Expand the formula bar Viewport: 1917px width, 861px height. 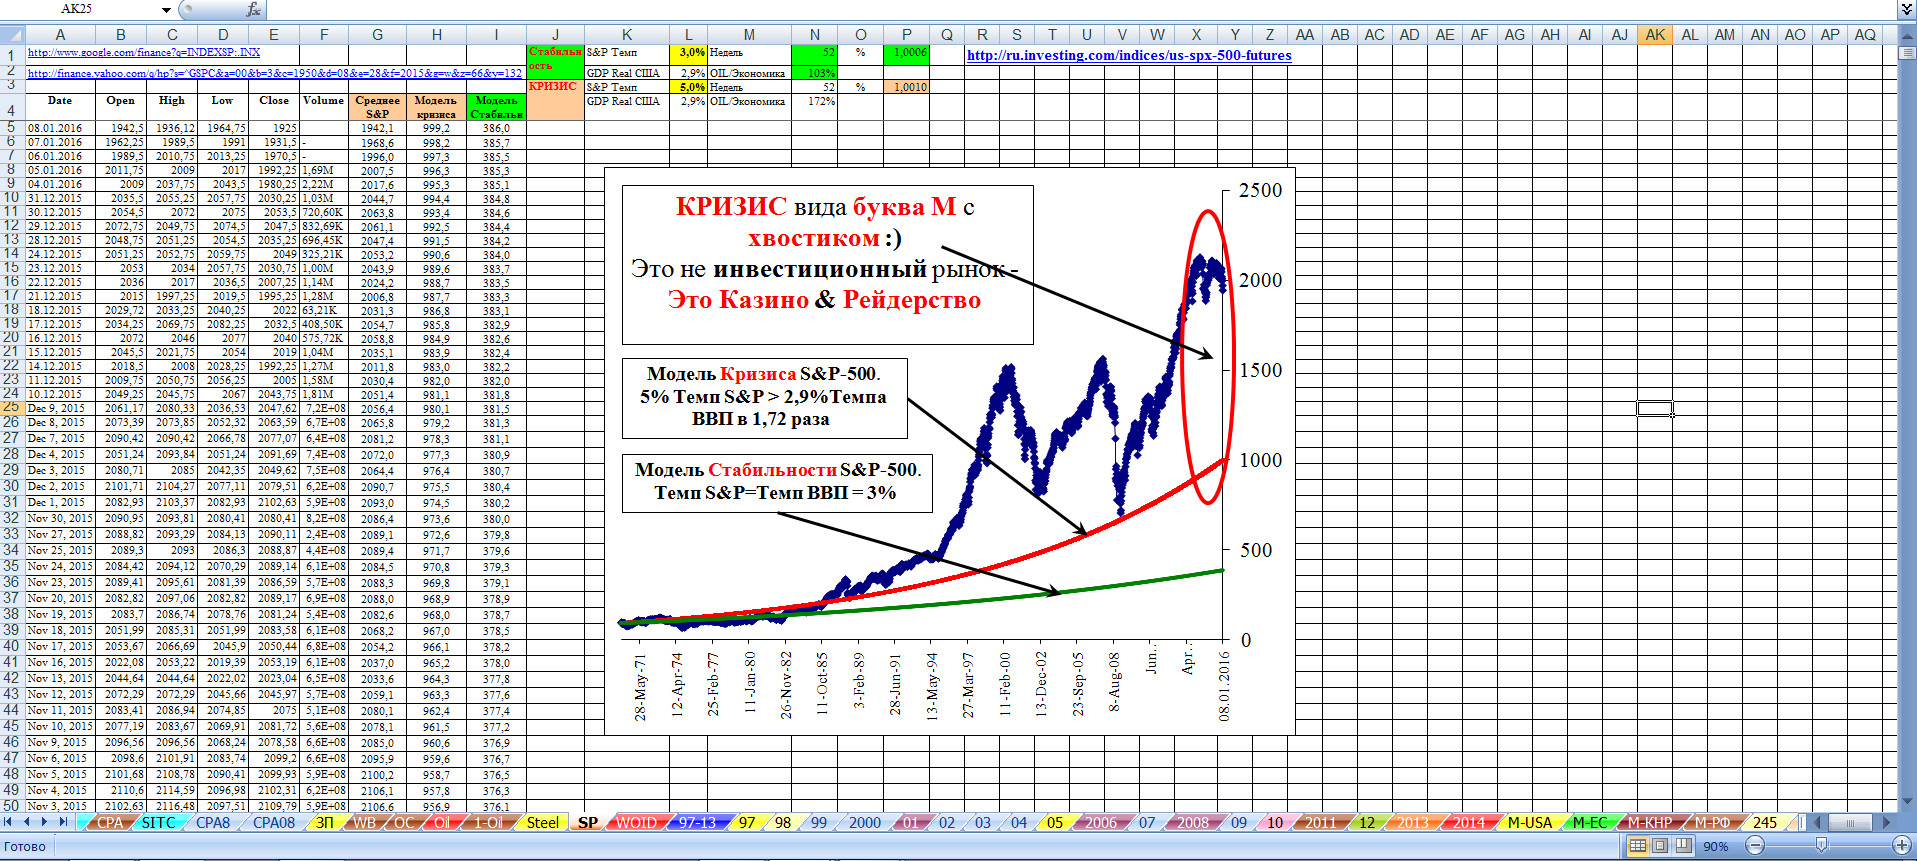coord(1905,9)
